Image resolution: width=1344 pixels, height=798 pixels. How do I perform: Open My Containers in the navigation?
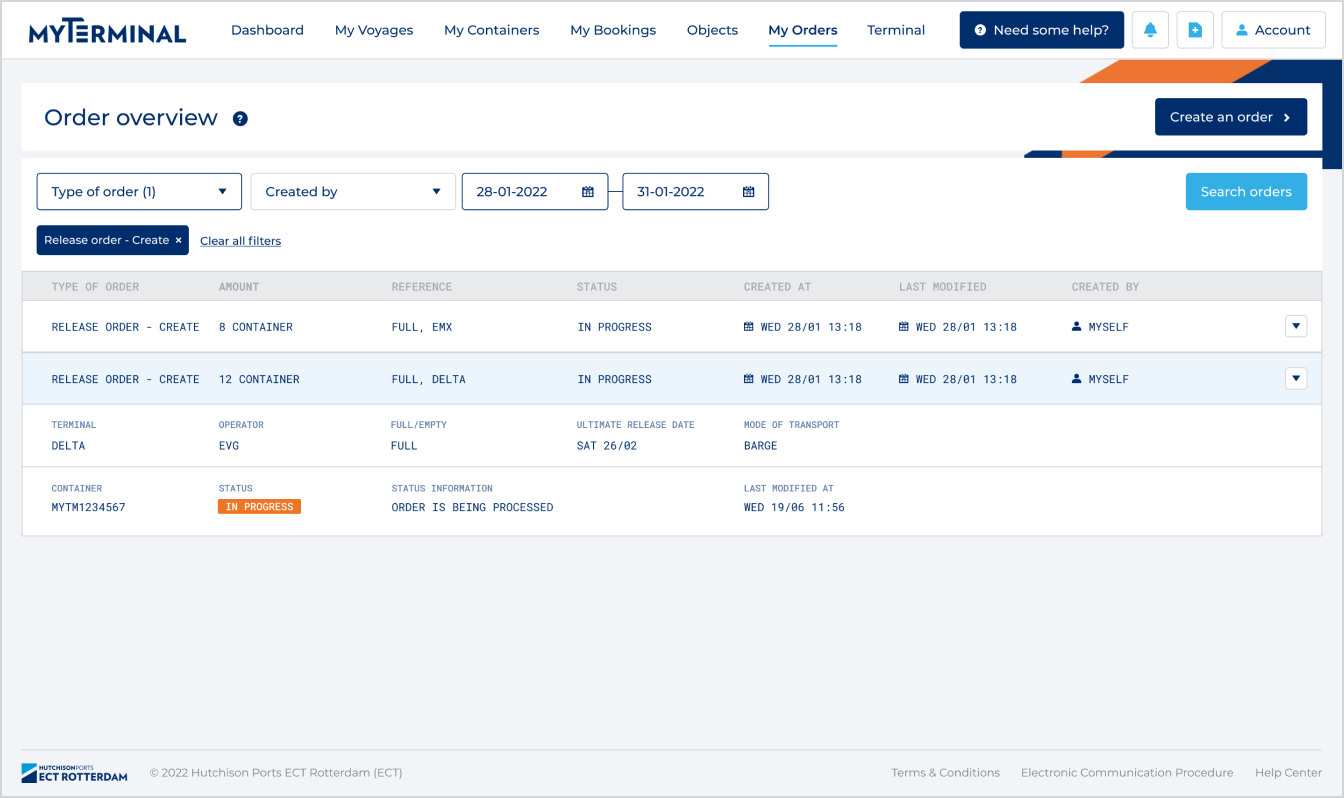point(492,30)
